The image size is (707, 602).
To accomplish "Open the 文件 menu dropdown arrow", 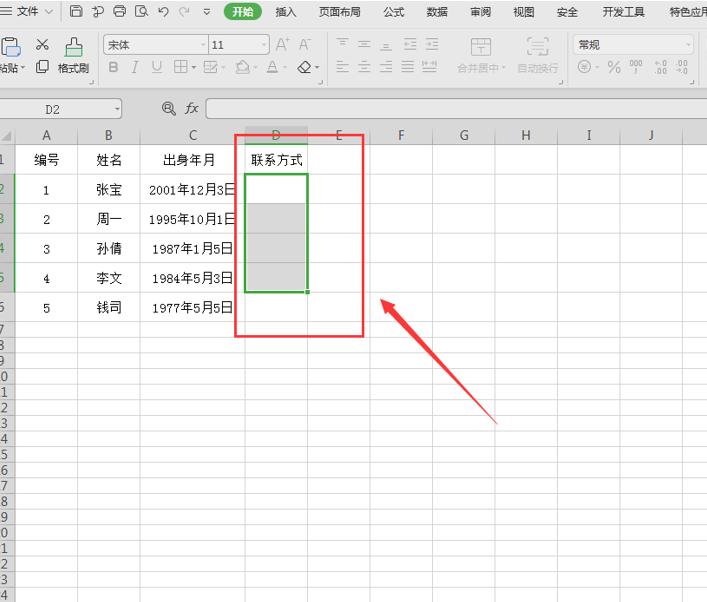I will click(x=49, y=11).
